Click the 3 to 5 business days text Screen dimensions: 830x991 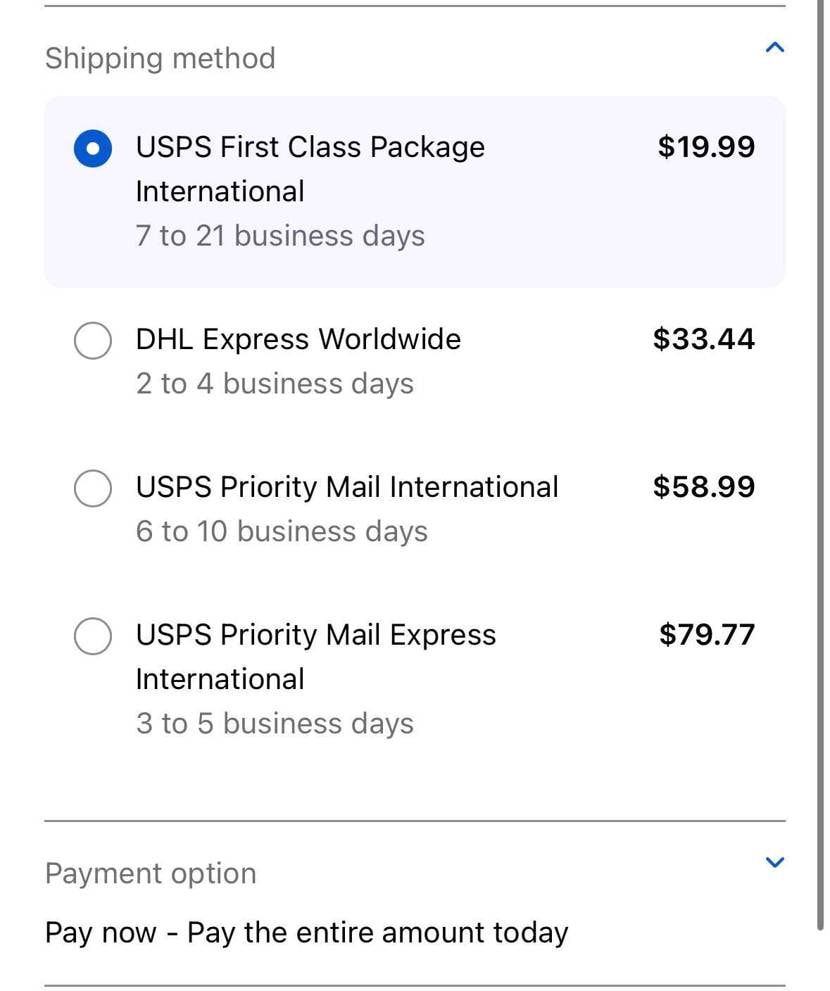(275, 724)
